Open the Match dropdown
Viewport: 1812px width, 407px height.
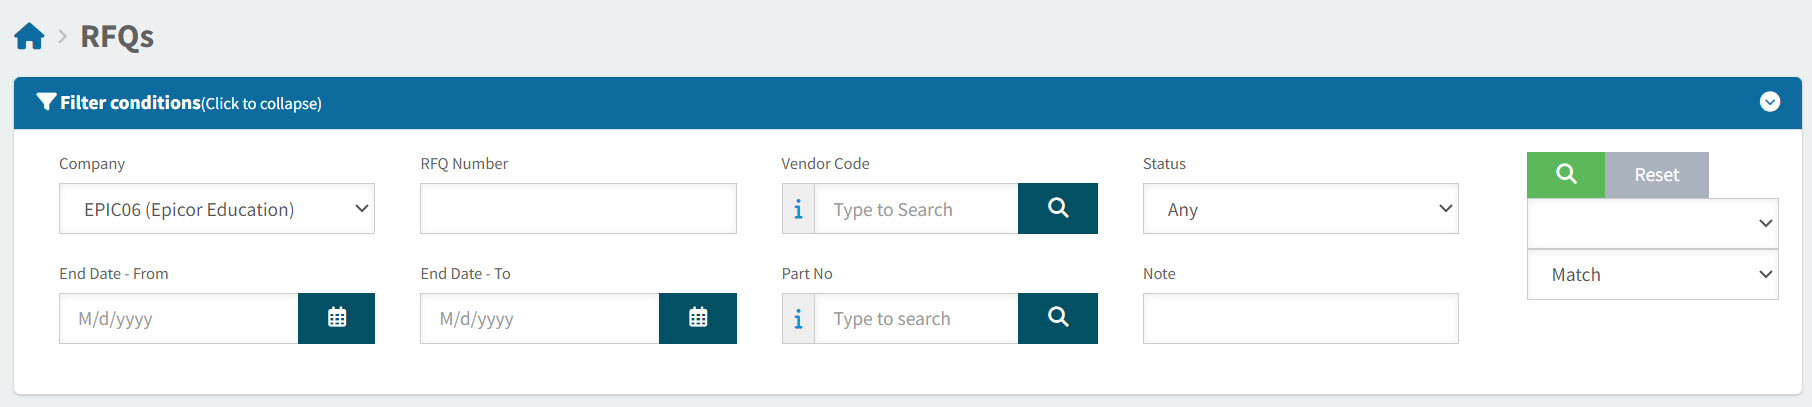point(1652,275)
